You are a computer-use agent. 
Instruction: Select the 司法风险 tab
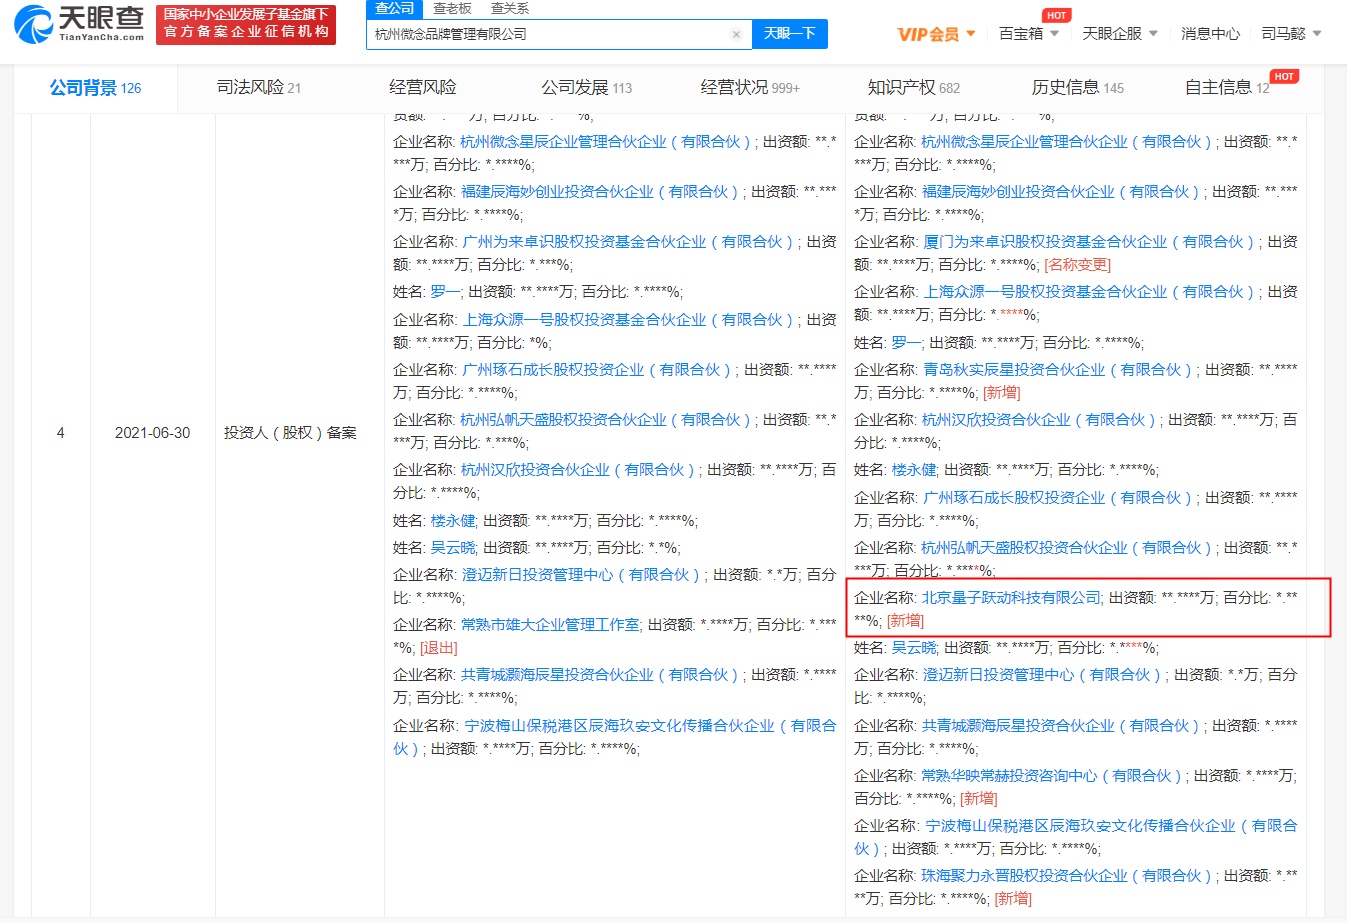coord(259,88)
